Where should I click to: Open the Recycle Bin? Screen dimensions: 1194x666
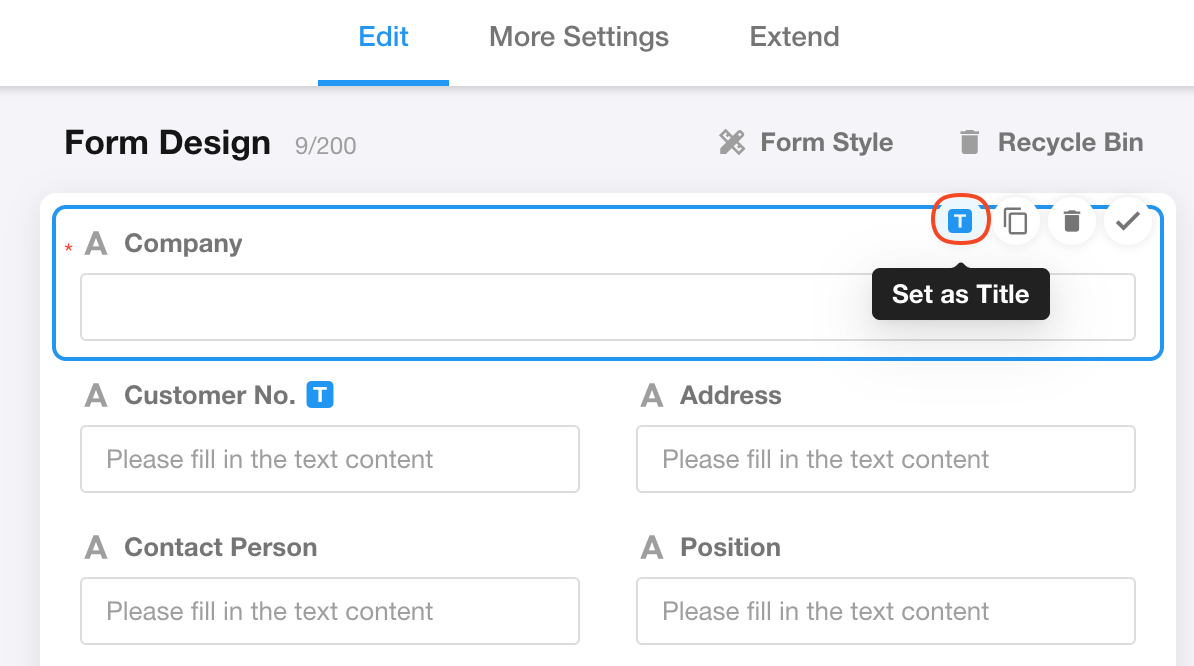(1070, 143)
